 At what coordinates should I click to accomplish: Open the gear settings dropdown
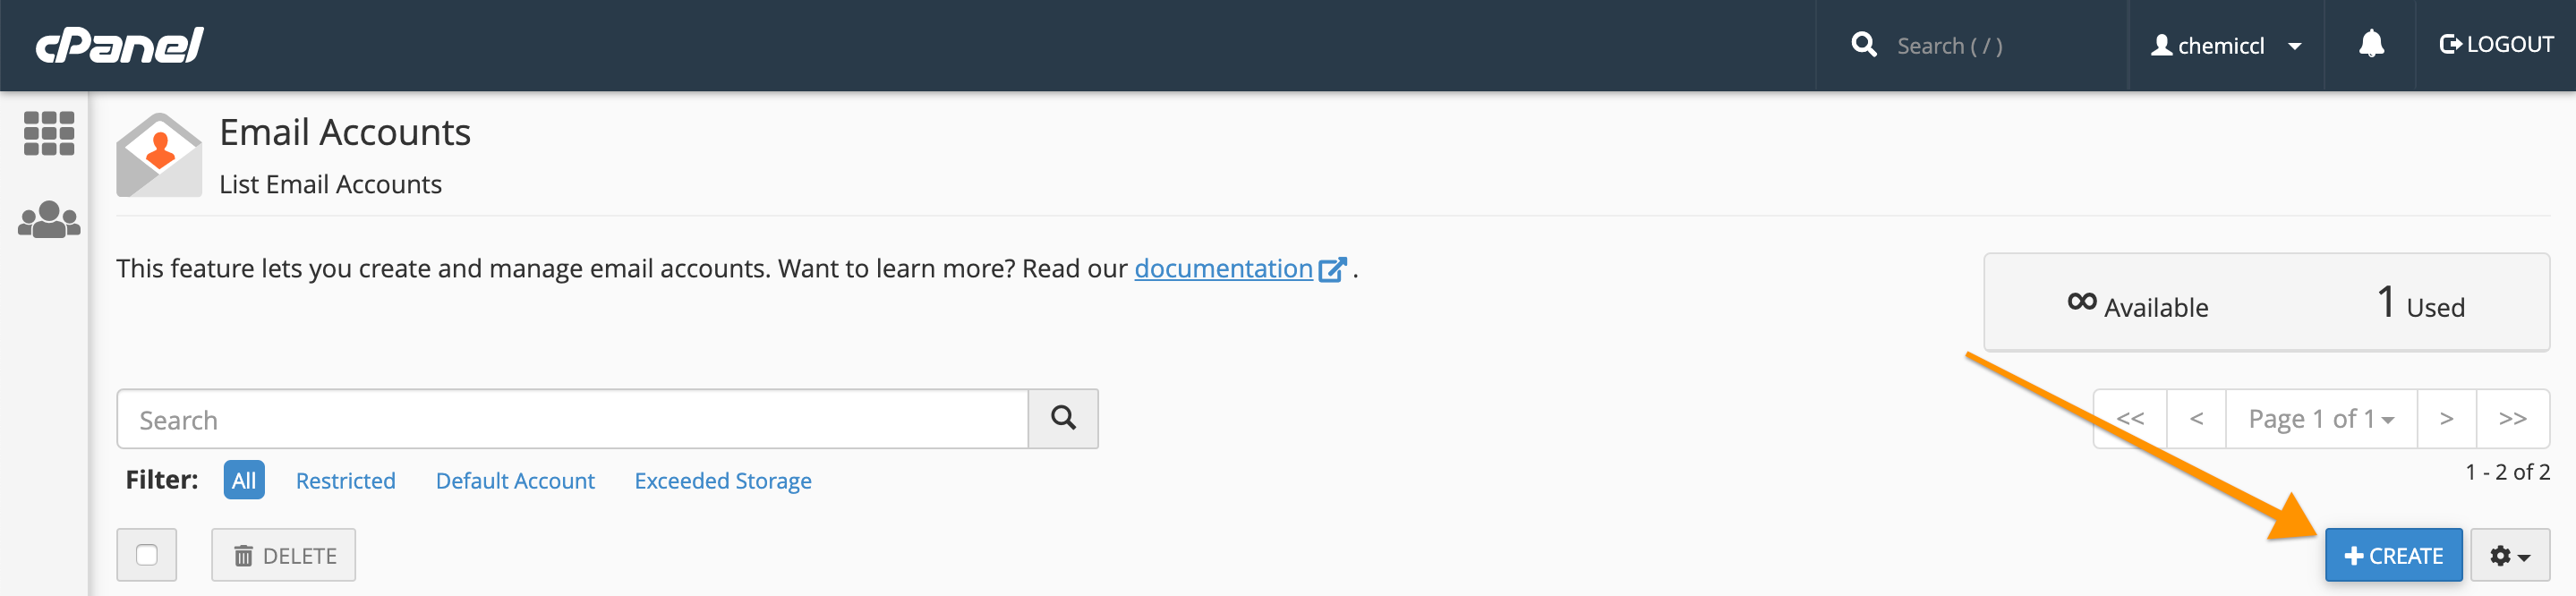pyautogui.click(x=2509, y=556)
